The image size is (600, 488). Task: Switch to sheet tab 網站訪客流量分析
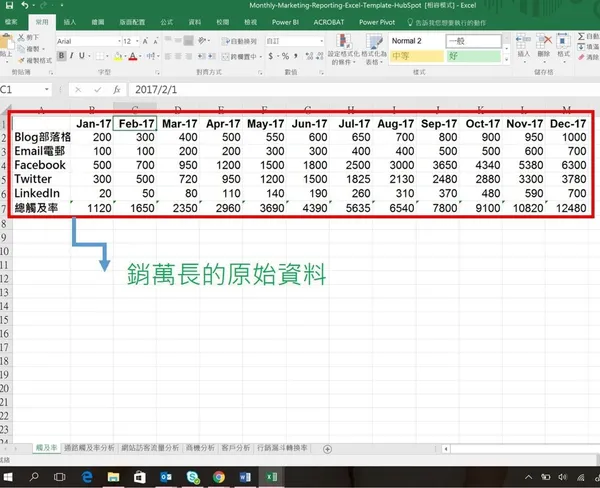150,448
